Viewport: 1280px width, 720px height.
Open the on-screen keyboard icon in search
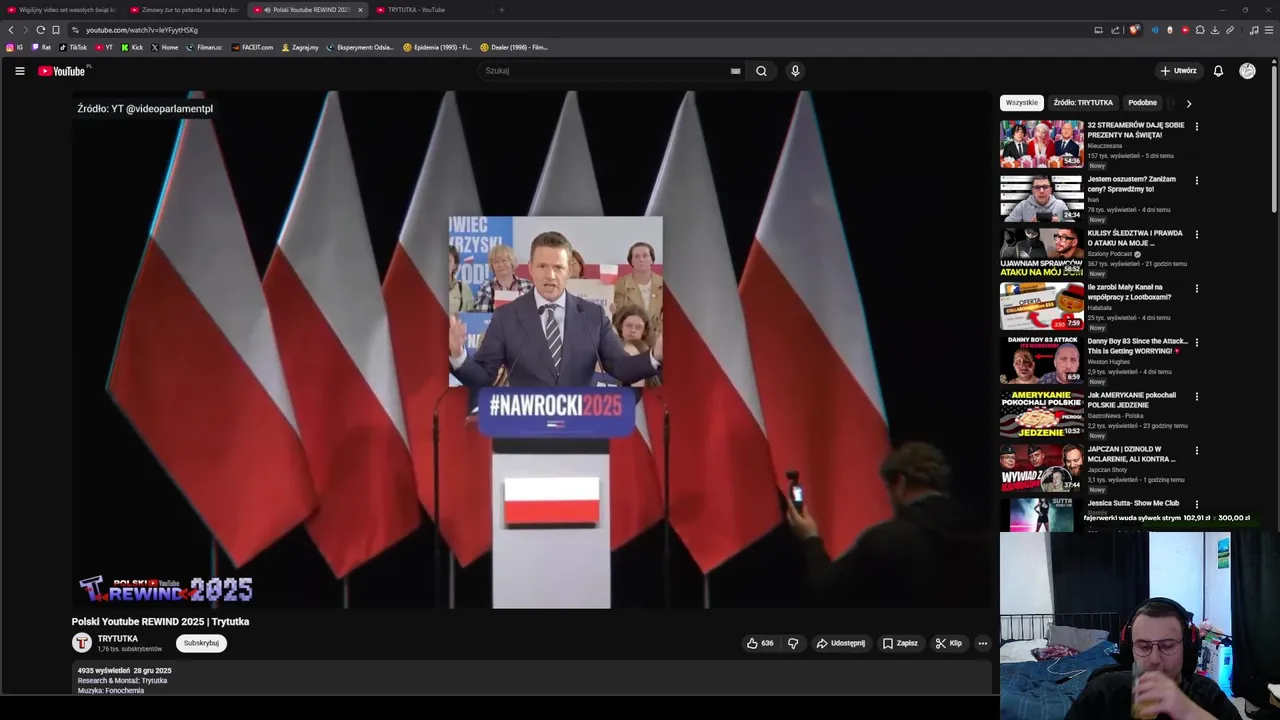(x=735, y=71)
